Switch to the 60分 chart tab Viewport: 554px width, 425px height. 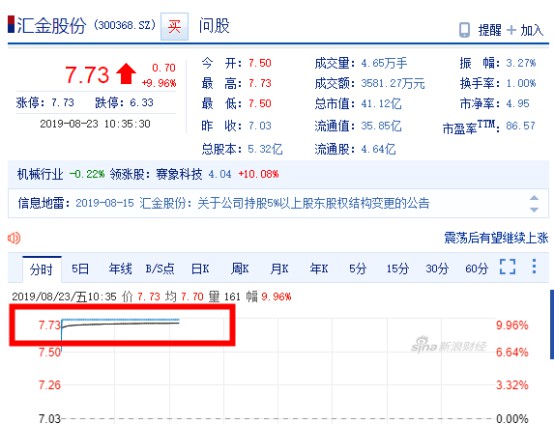click(477, 269)
